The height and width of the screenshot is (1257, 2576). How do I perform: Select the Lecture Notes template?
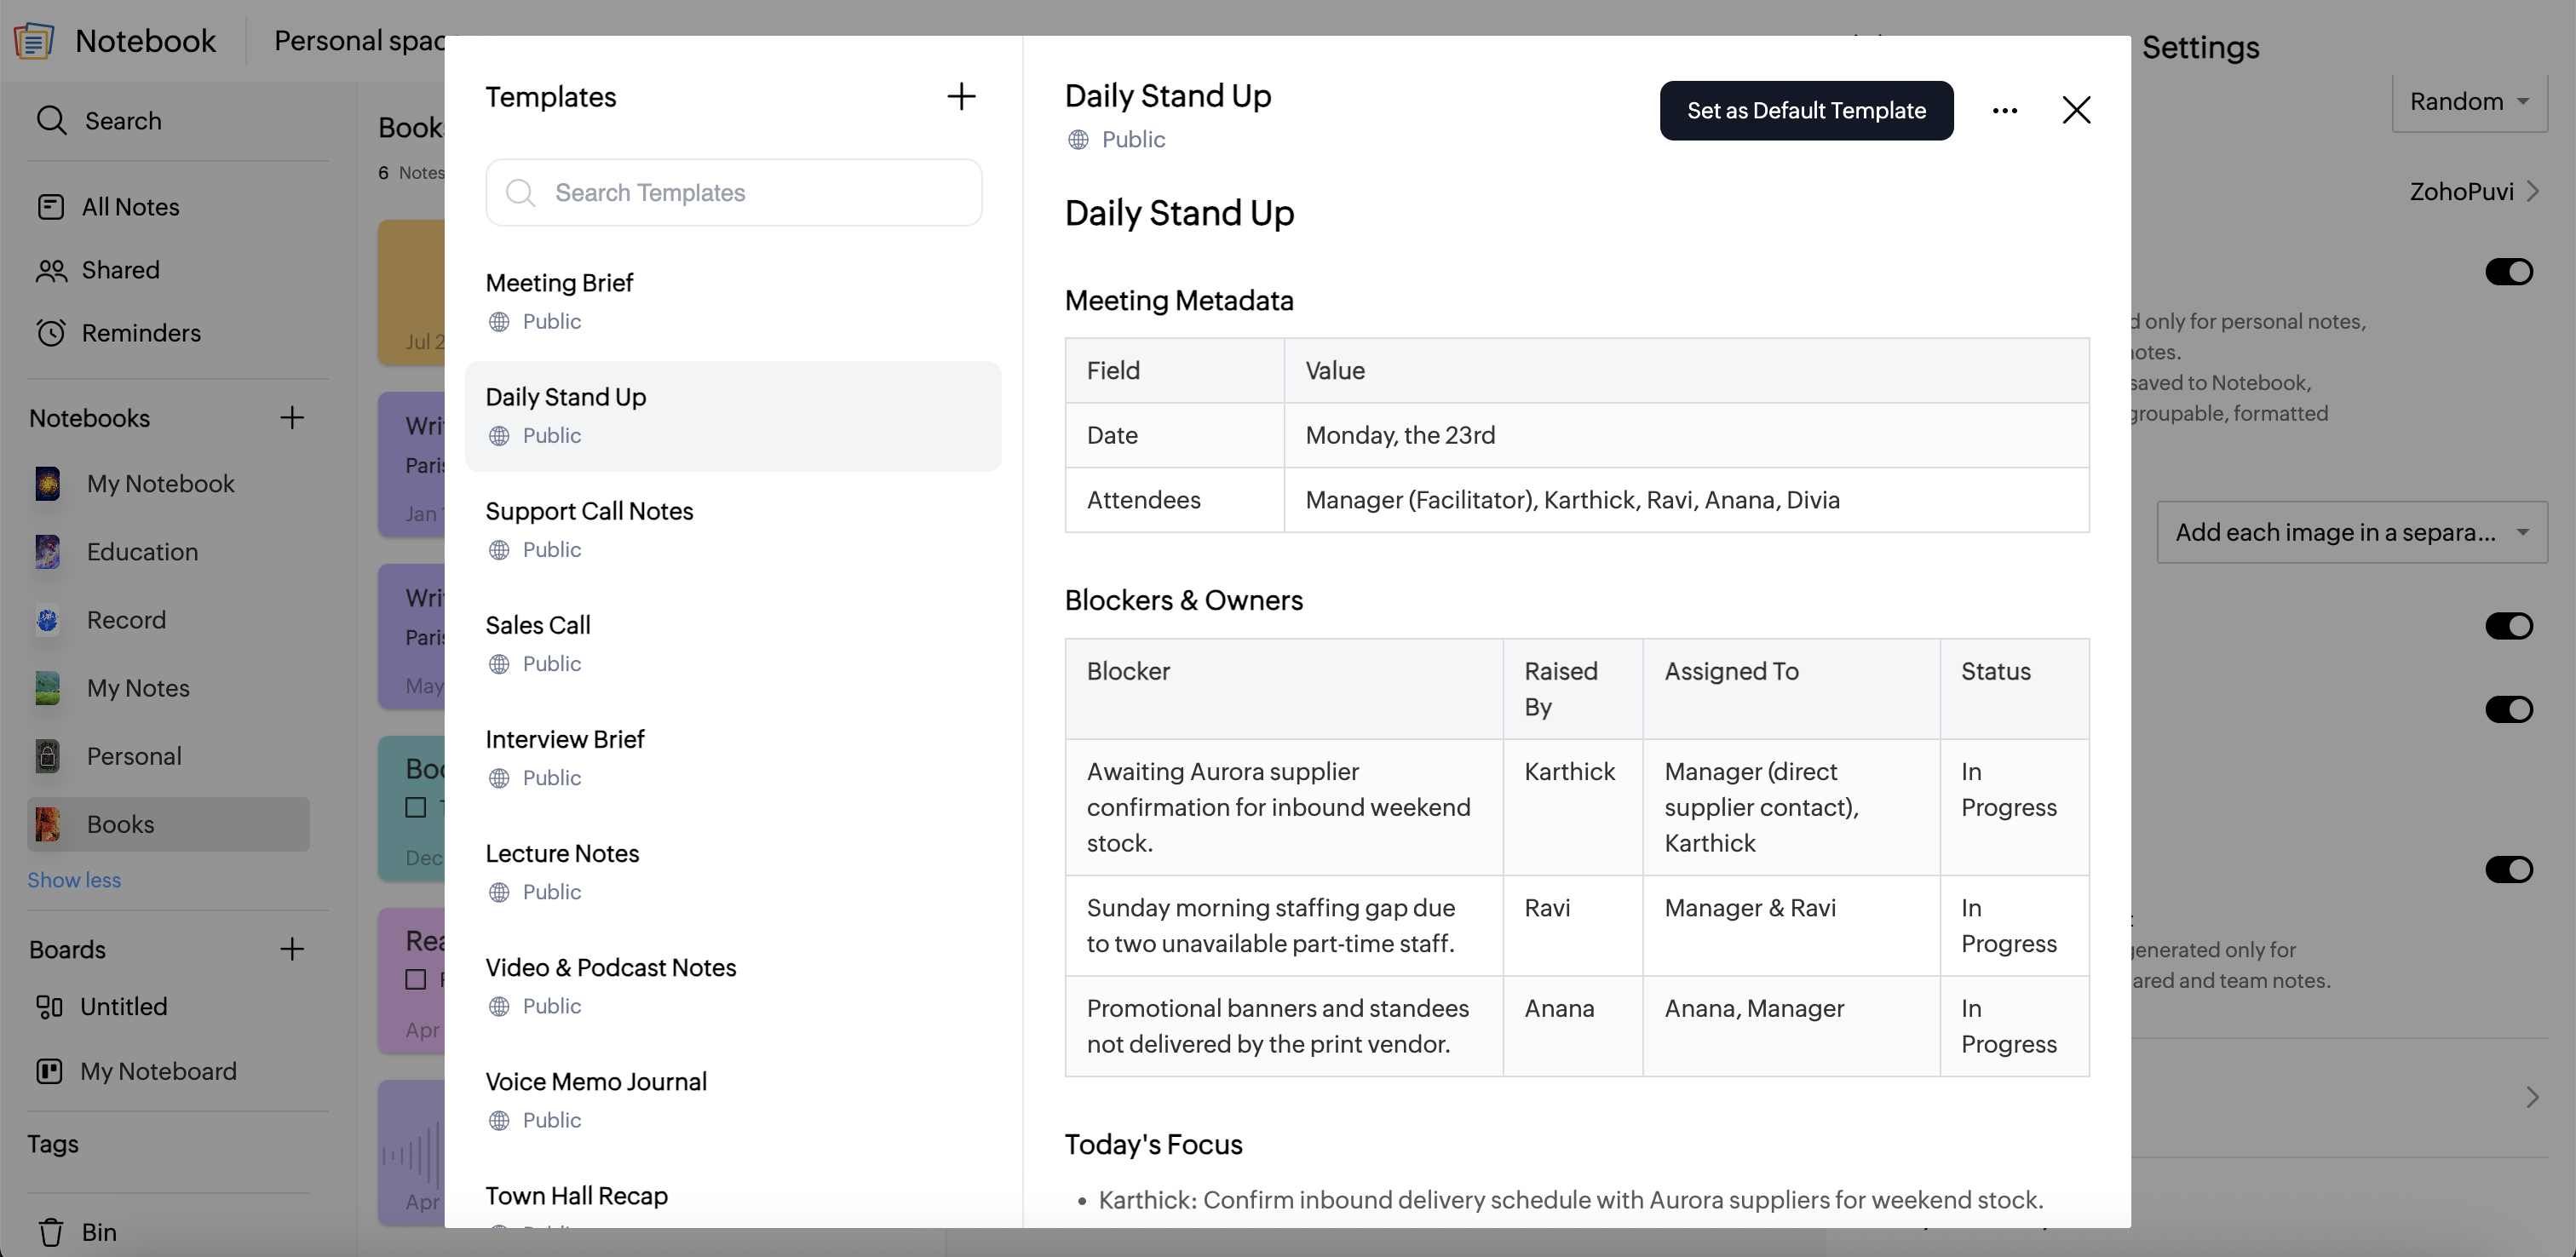733,872
